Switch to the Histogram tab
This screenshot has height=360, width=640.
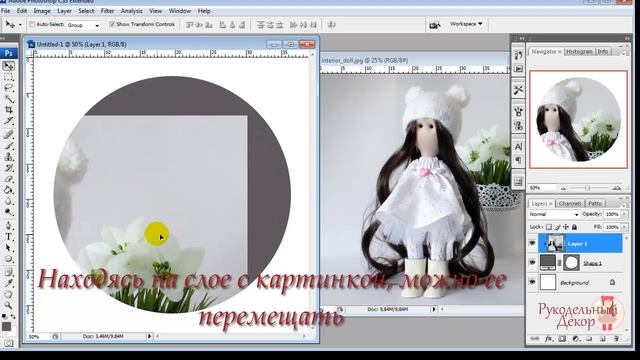pyautogui.click(x=580, y=51)
